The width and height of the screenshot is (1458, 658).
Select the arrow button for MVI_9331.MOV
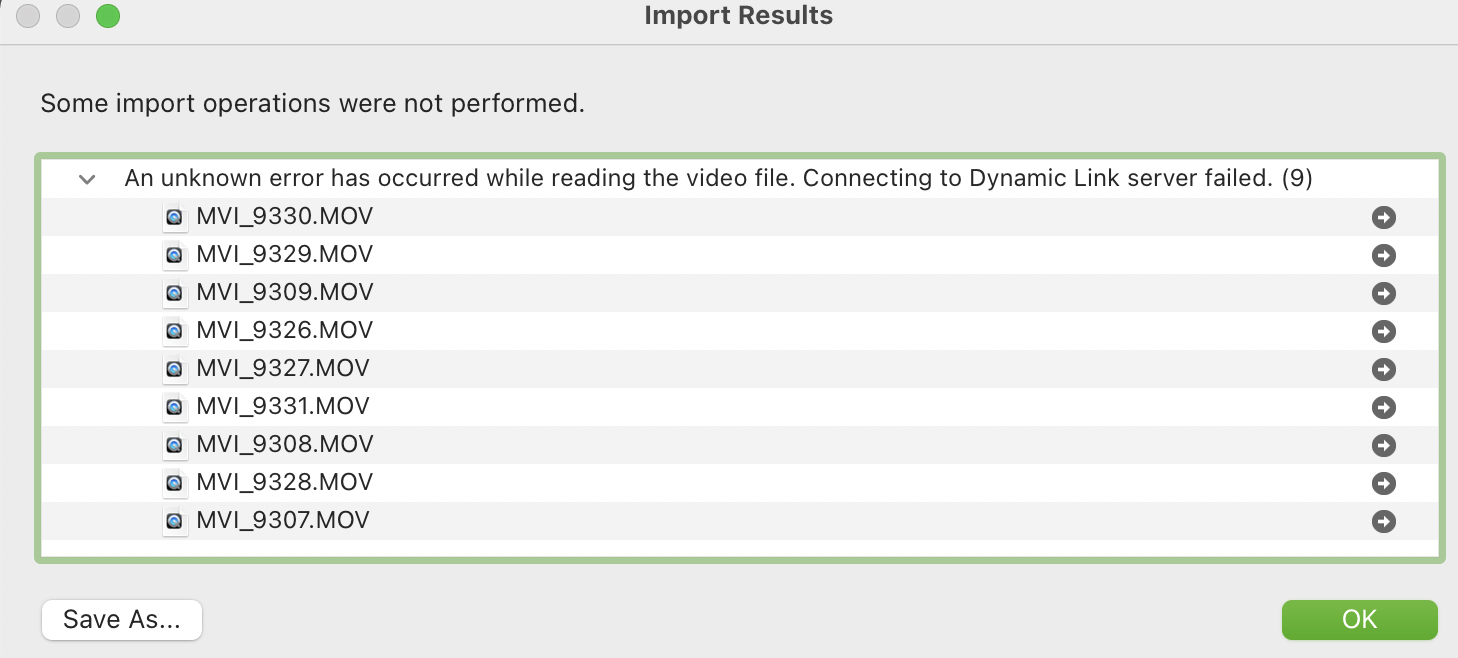pyautogui.click(x=1383, y=407)
